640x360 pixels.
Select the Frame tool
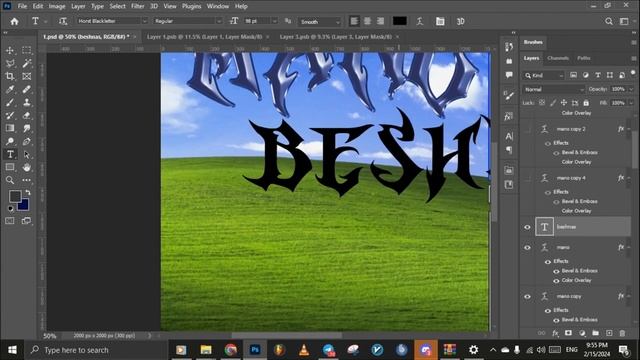tap(27, 76)
